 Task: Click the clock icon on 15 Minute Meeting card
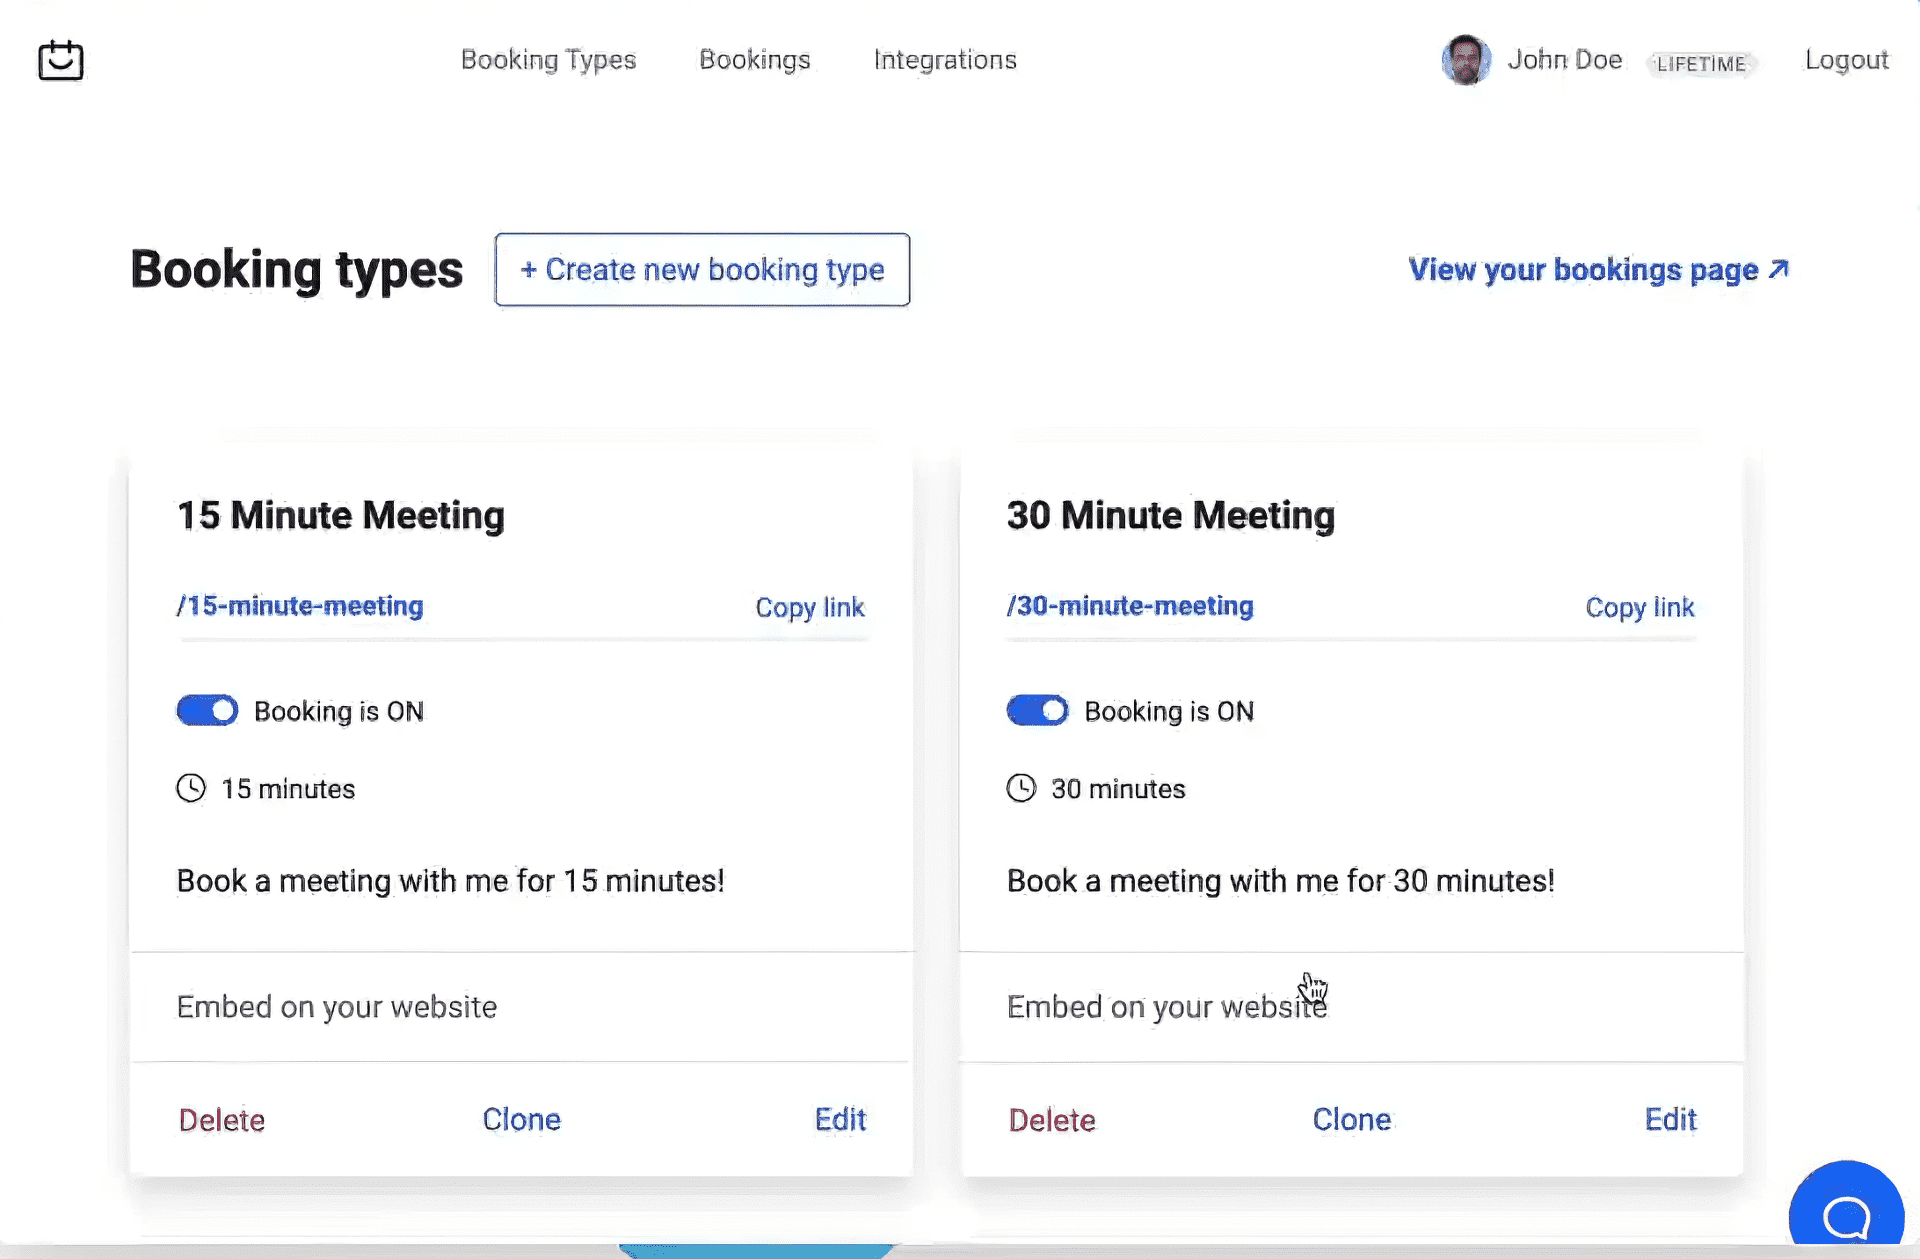click(191, 788)
